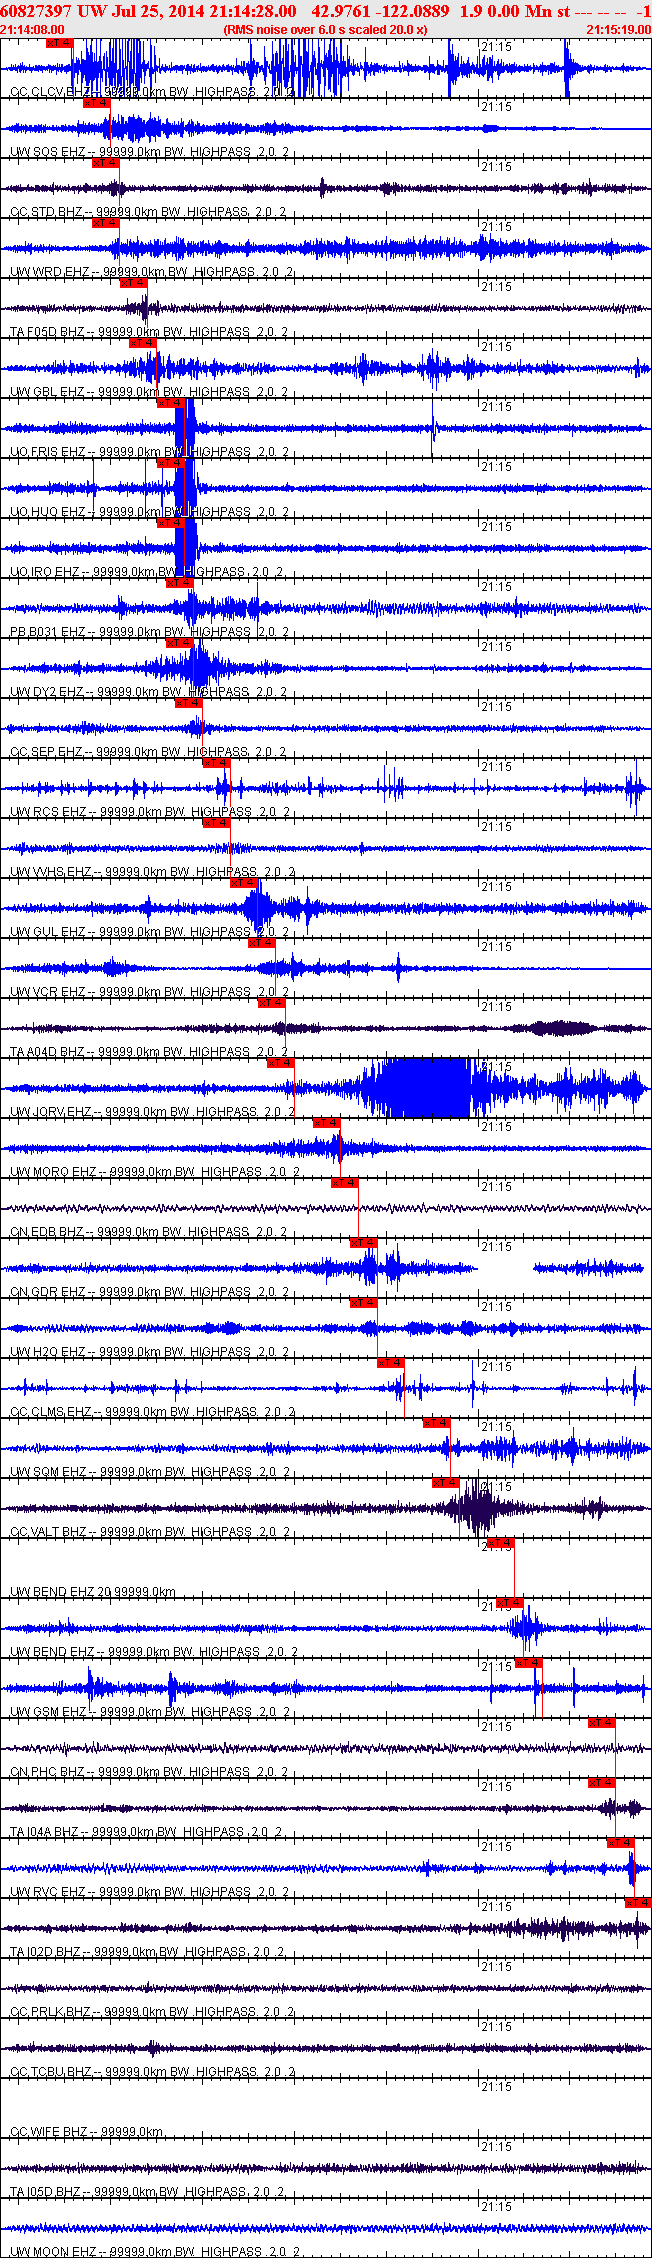Select the xT 4 flag on UW.MORO trace
Screen dimensions: 652x2258
click(326, 1123)
